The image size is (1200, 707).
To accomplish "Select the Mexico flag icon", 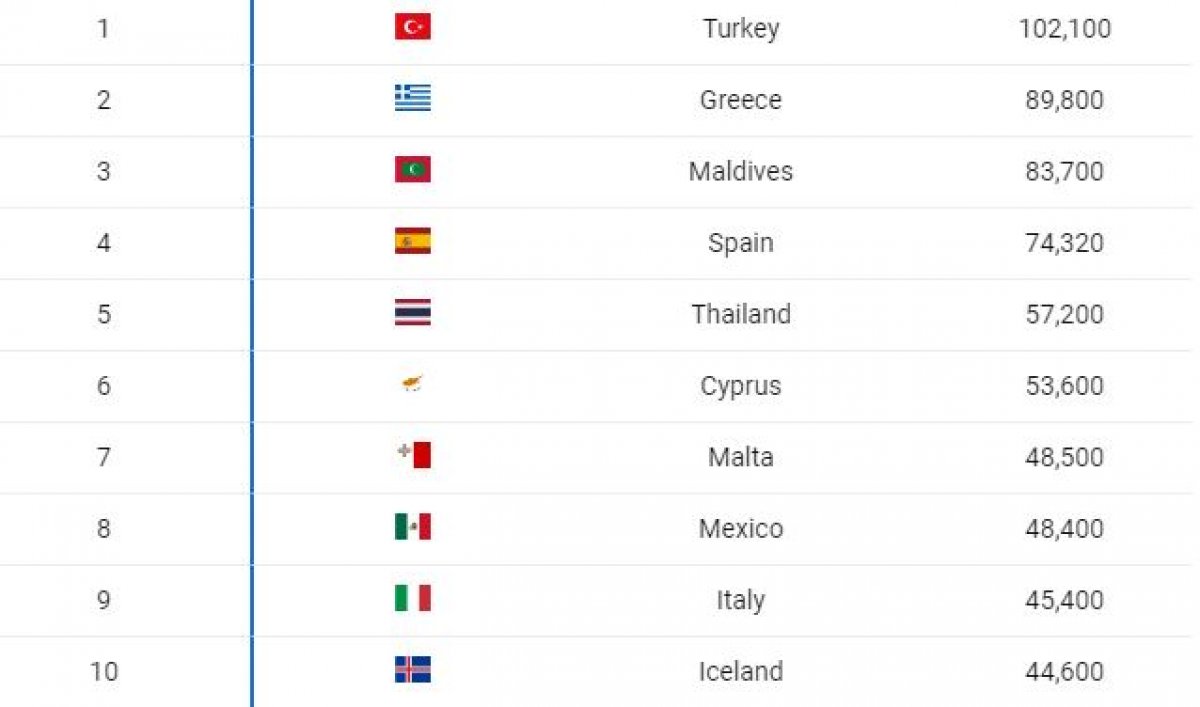I will click(412, 527).
